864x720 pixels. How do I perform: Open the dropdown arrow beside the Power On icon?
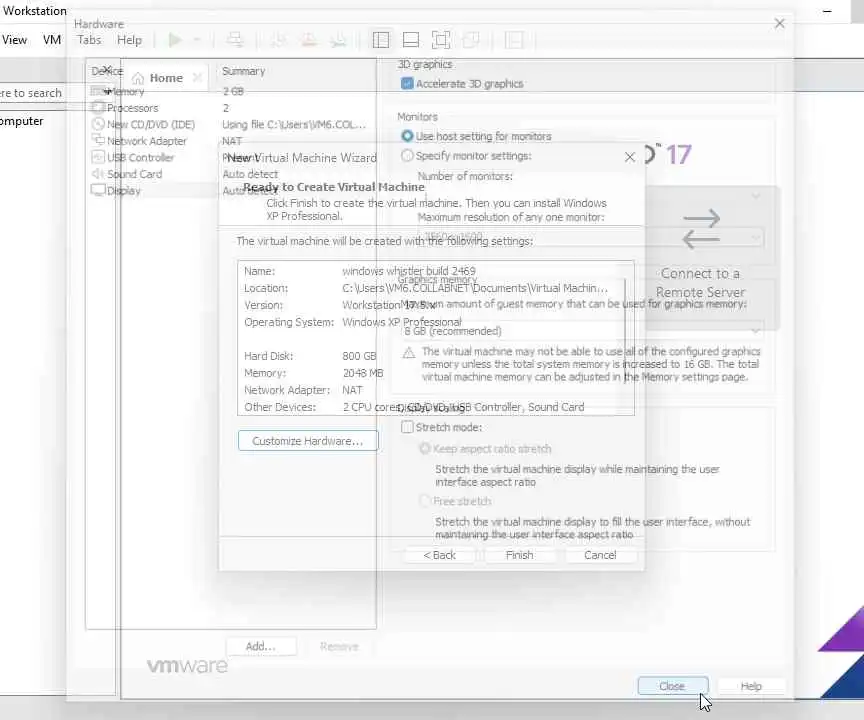[x=196, y=40]
